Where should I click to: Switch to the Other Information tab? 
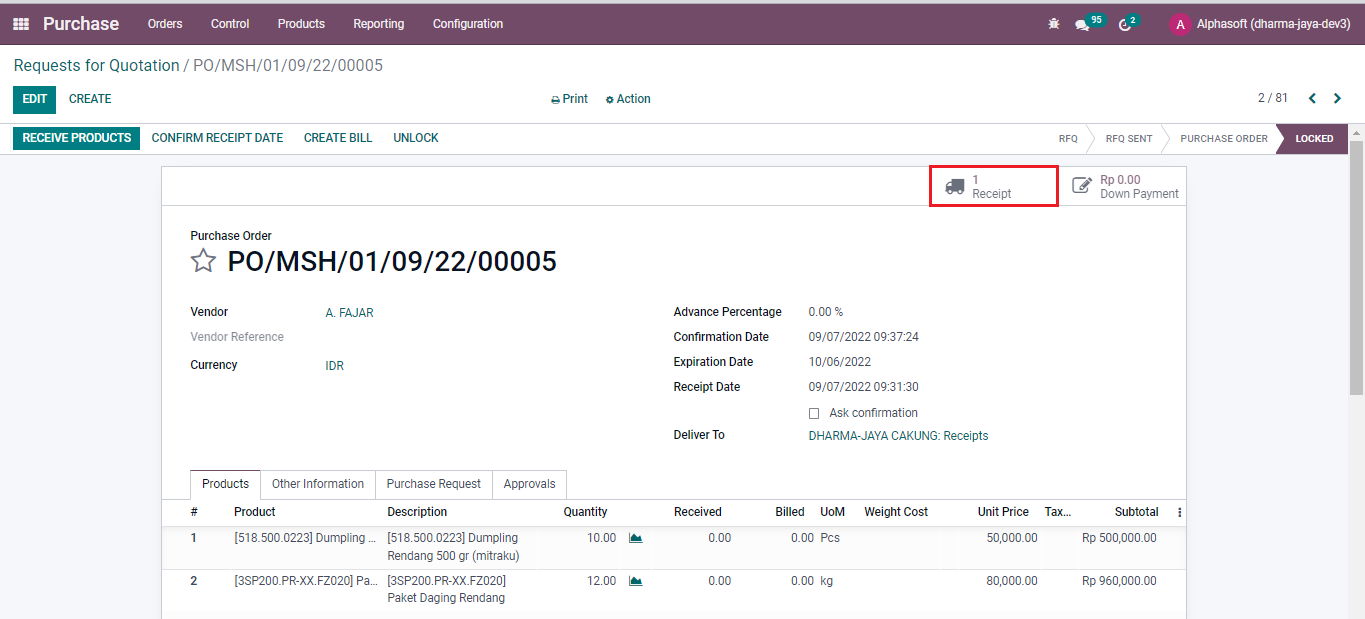point(318,484)
